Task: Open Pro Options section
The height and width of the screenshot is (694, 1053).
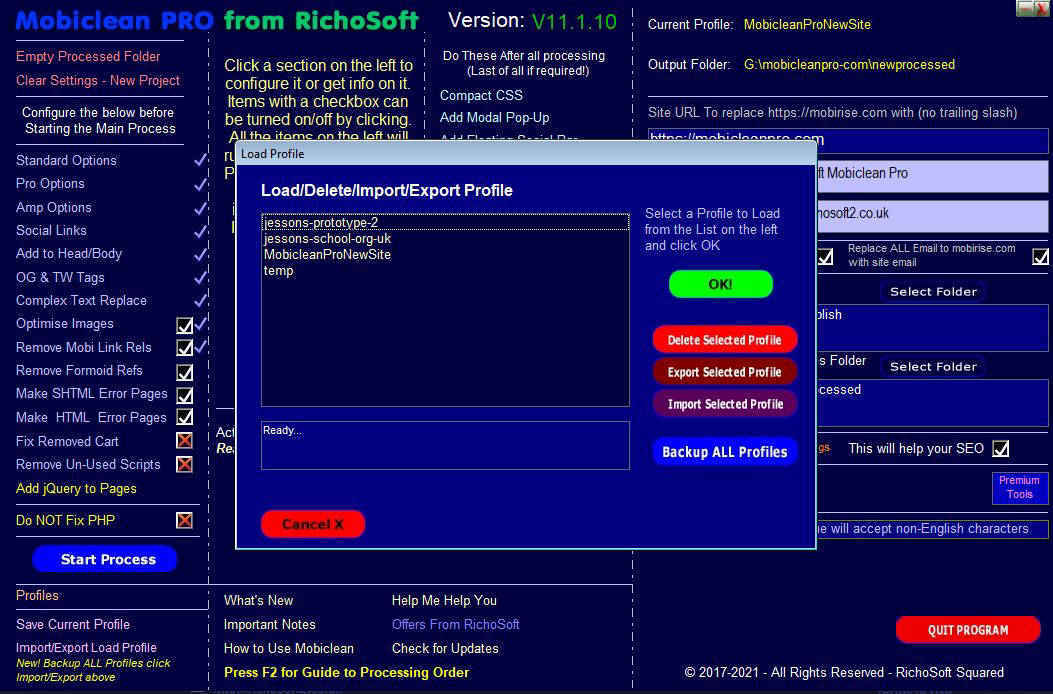Action: (x=50, y=183)
